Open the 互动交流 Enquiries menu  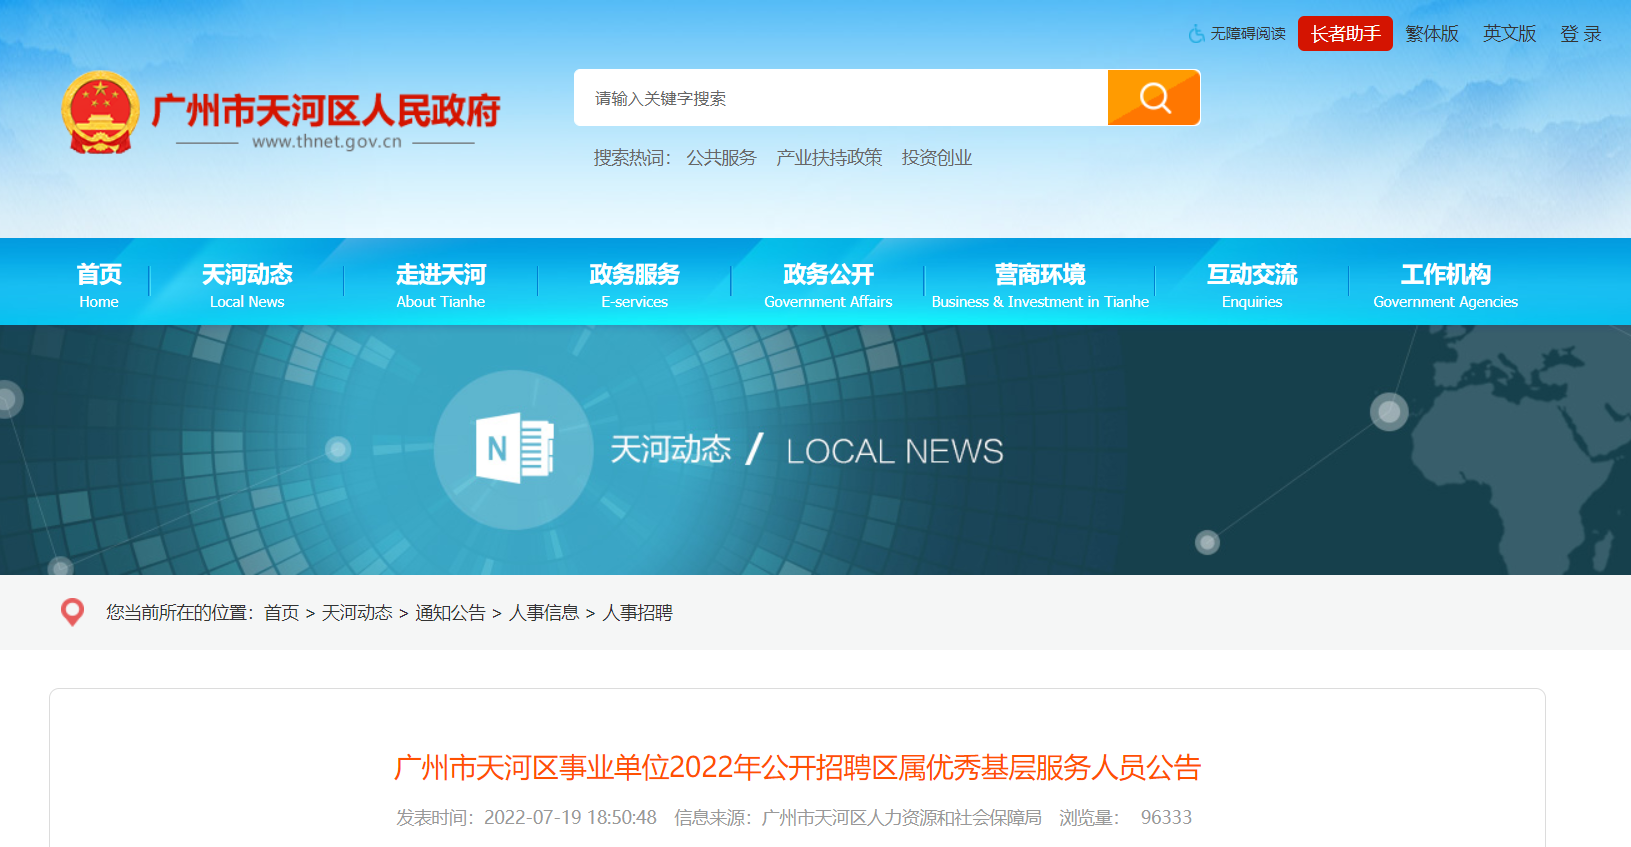click(x=1252, y=285)
